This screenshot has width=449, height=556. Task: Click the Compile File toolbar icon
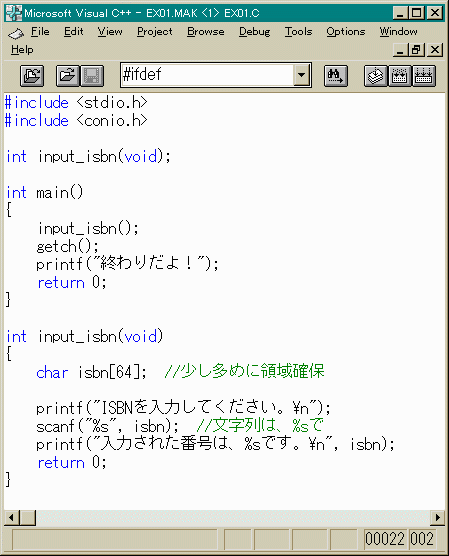pyautogui.click(x=376, y=76)
